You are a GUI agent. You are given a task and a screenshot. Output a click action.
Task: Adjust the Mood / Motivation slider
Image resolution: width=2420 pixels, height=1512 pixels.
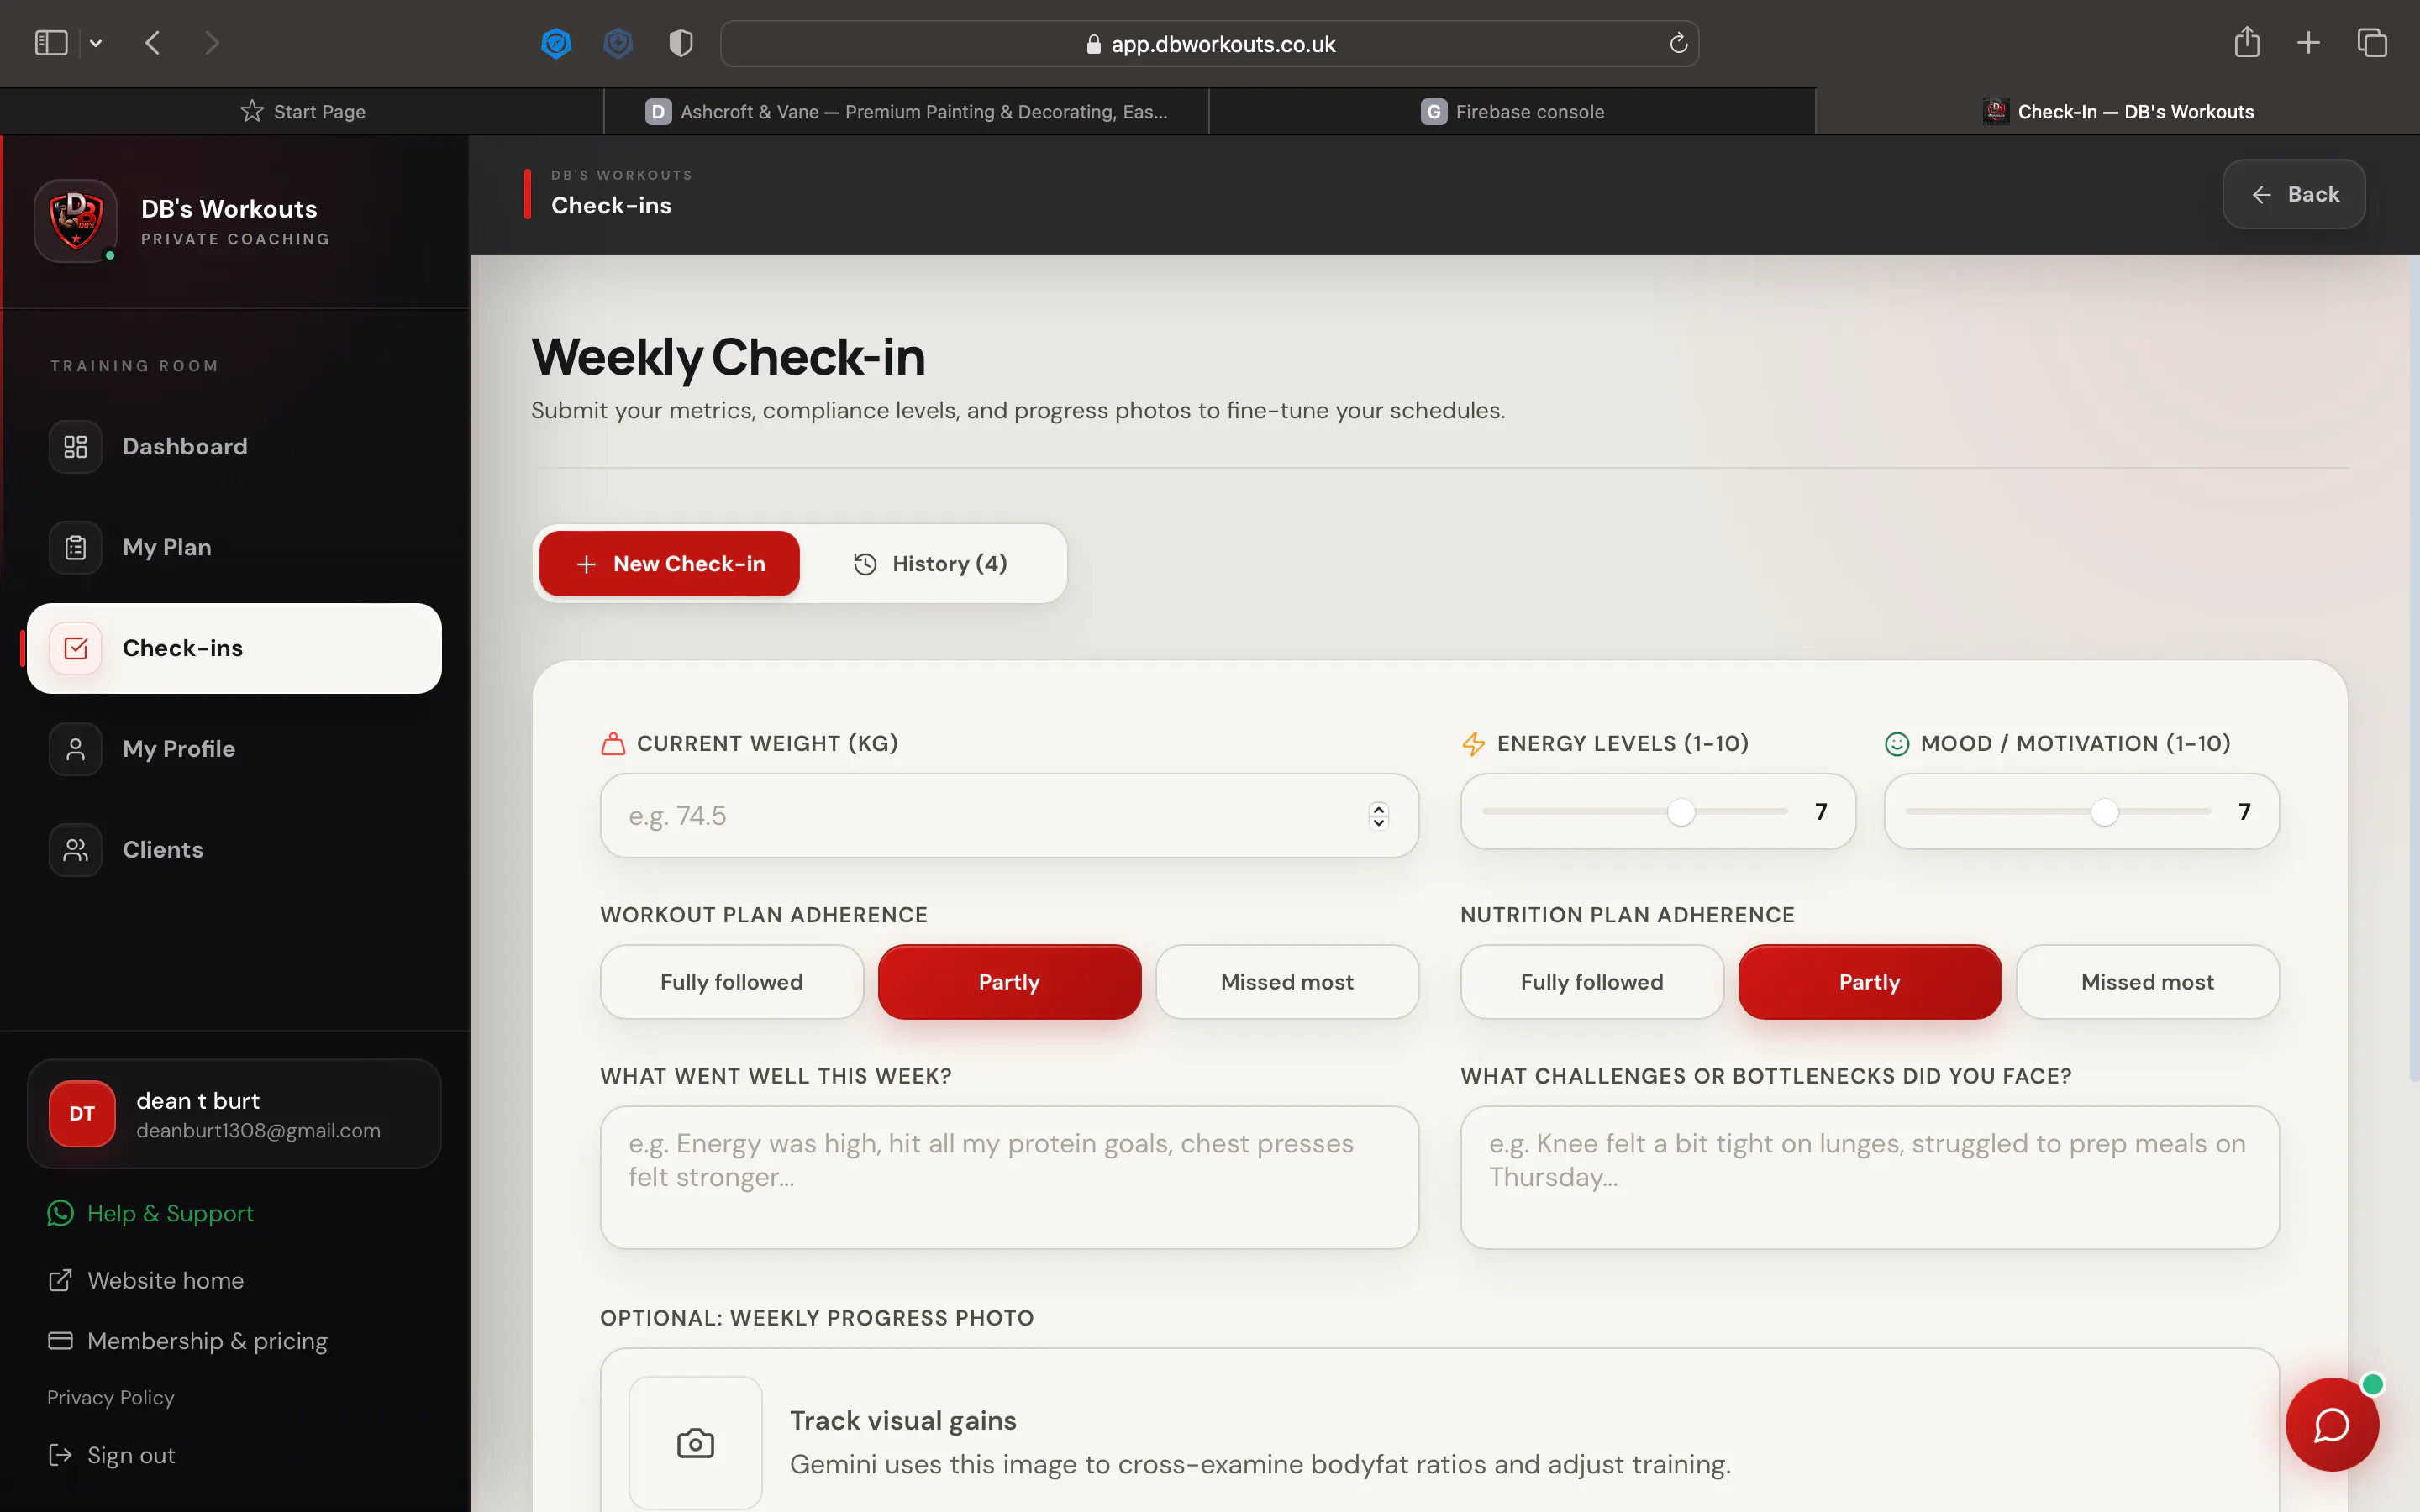(x=2058, y=812)
